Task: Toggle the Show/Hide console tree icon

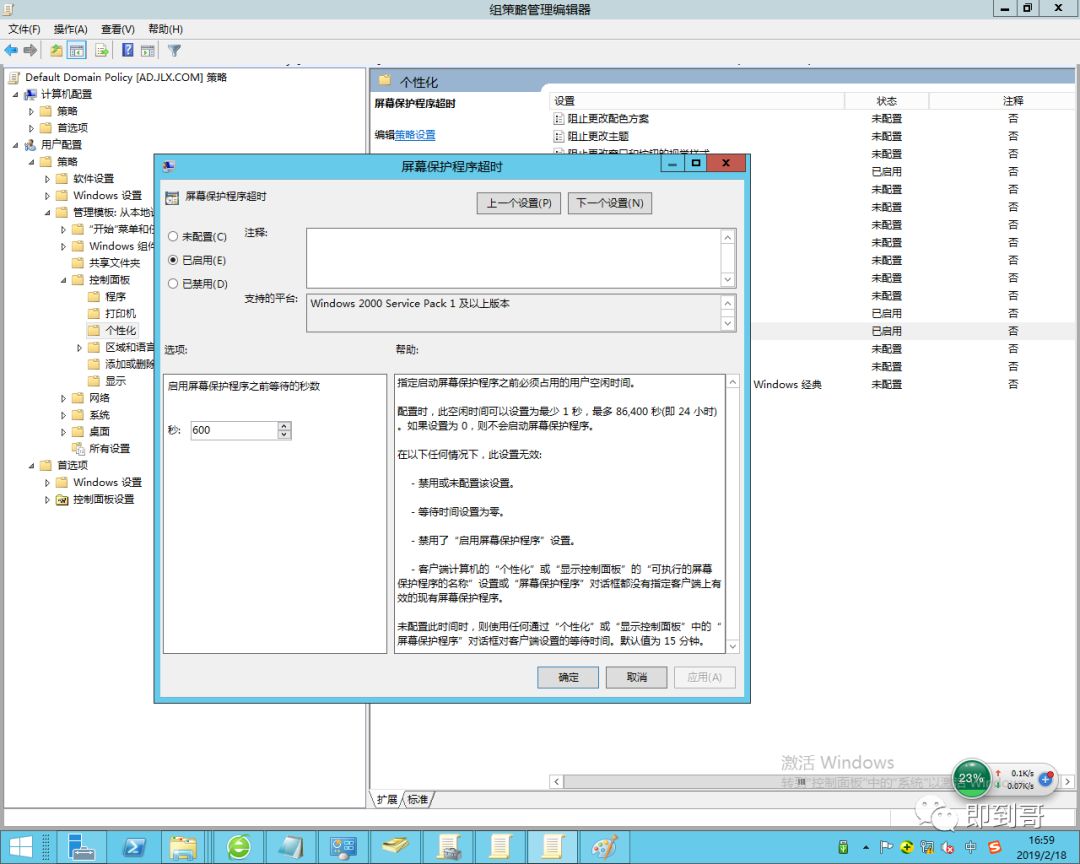Action: tap(77, 50)
